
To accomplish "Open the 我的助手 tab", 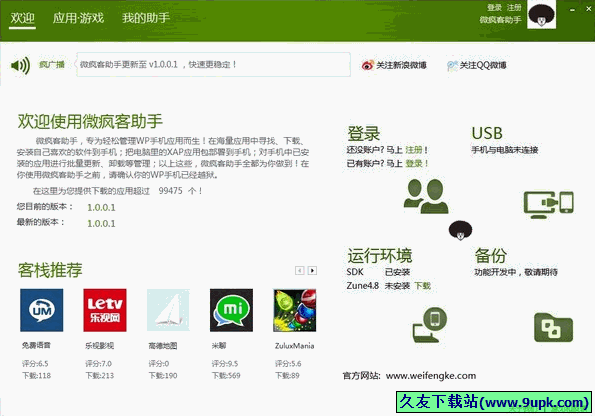I will pyautogui.click(x=146, y=17).
